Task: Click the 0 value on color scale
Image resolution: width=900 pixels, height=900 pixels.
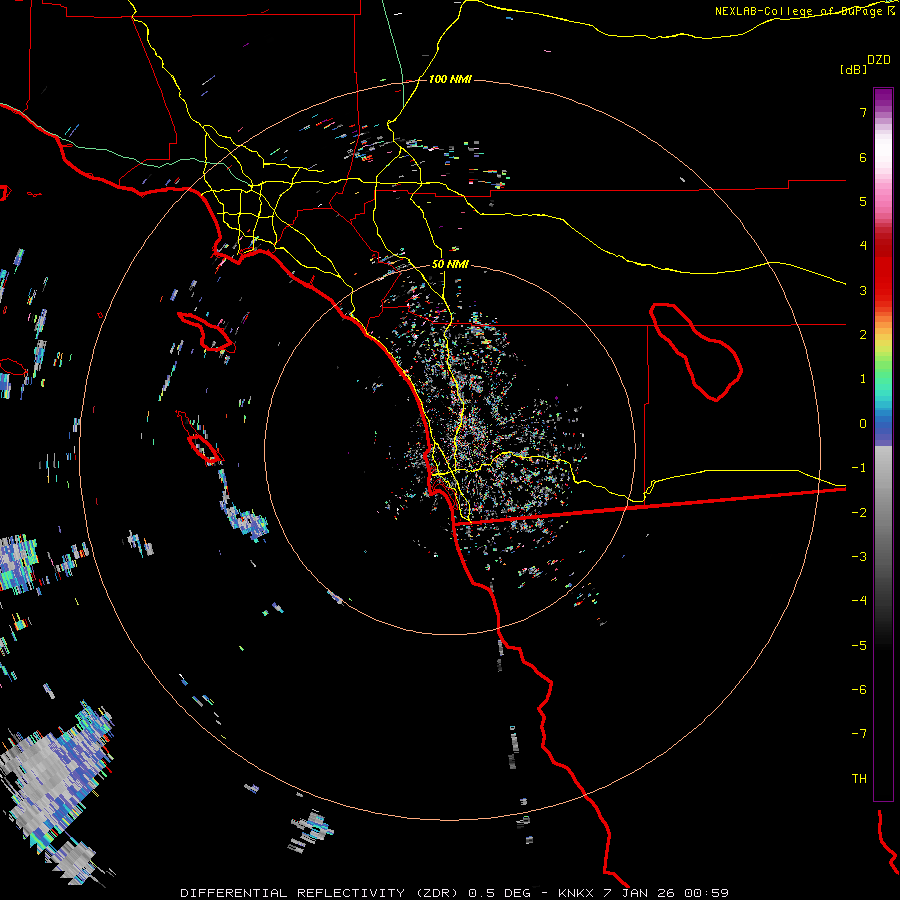Action: tap(863, 424)
